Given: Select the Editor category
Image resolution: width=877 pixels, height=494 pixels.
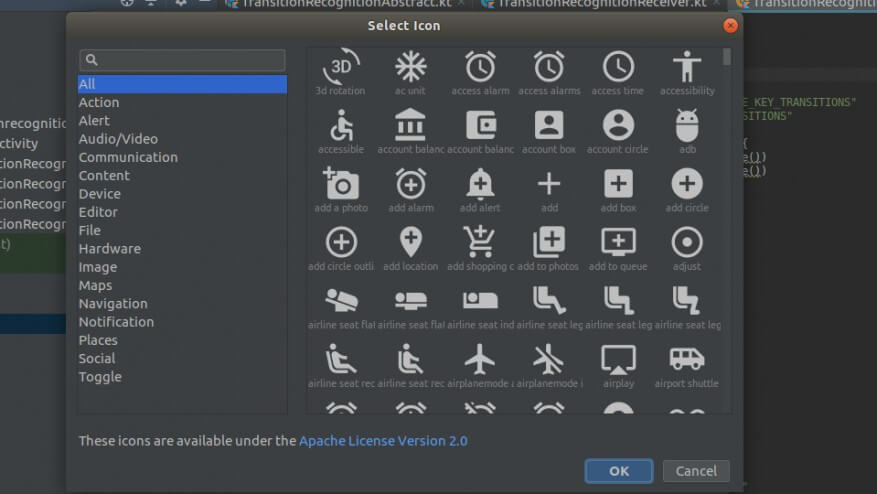Looking at the screenshot, I should coord(182,212).
